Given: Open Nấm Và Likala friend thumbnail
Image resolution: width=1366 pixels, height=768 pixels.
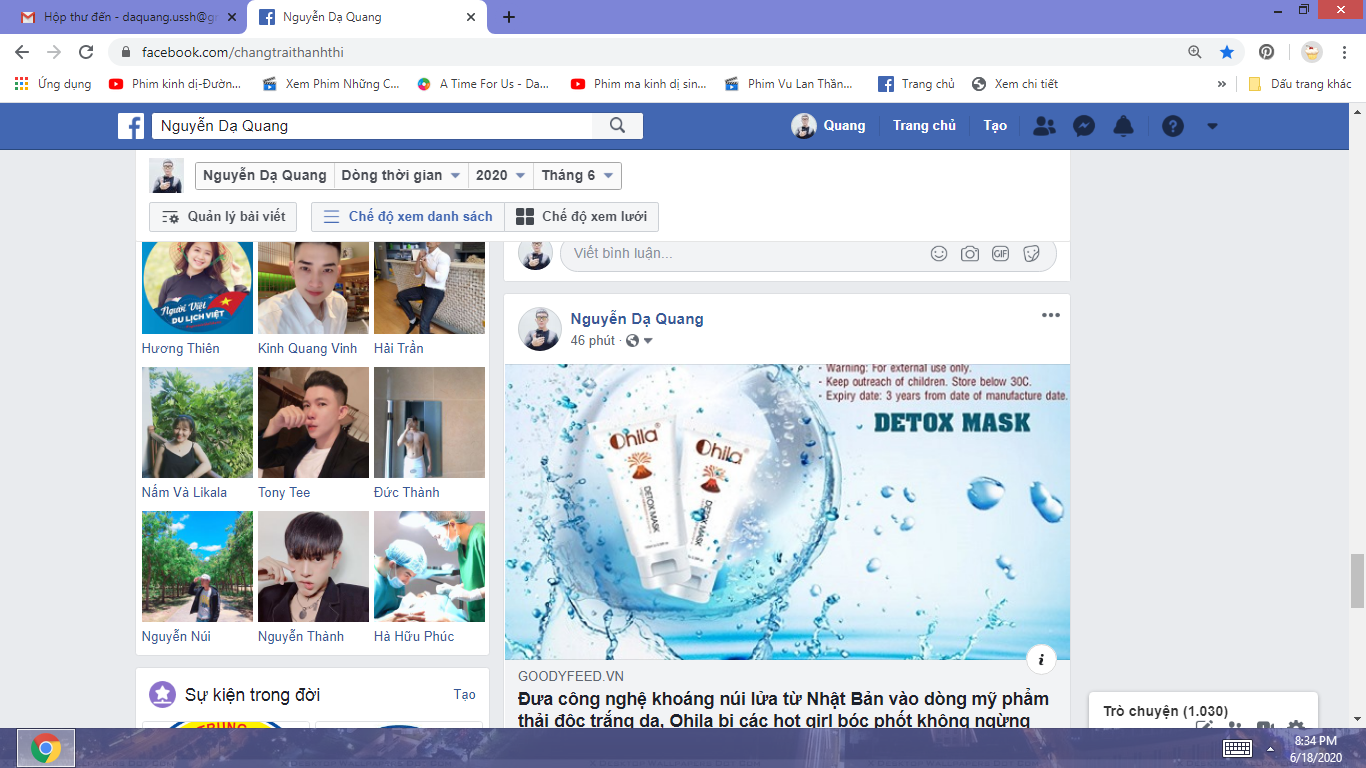Looking at the screenshot, I should 197,422.
